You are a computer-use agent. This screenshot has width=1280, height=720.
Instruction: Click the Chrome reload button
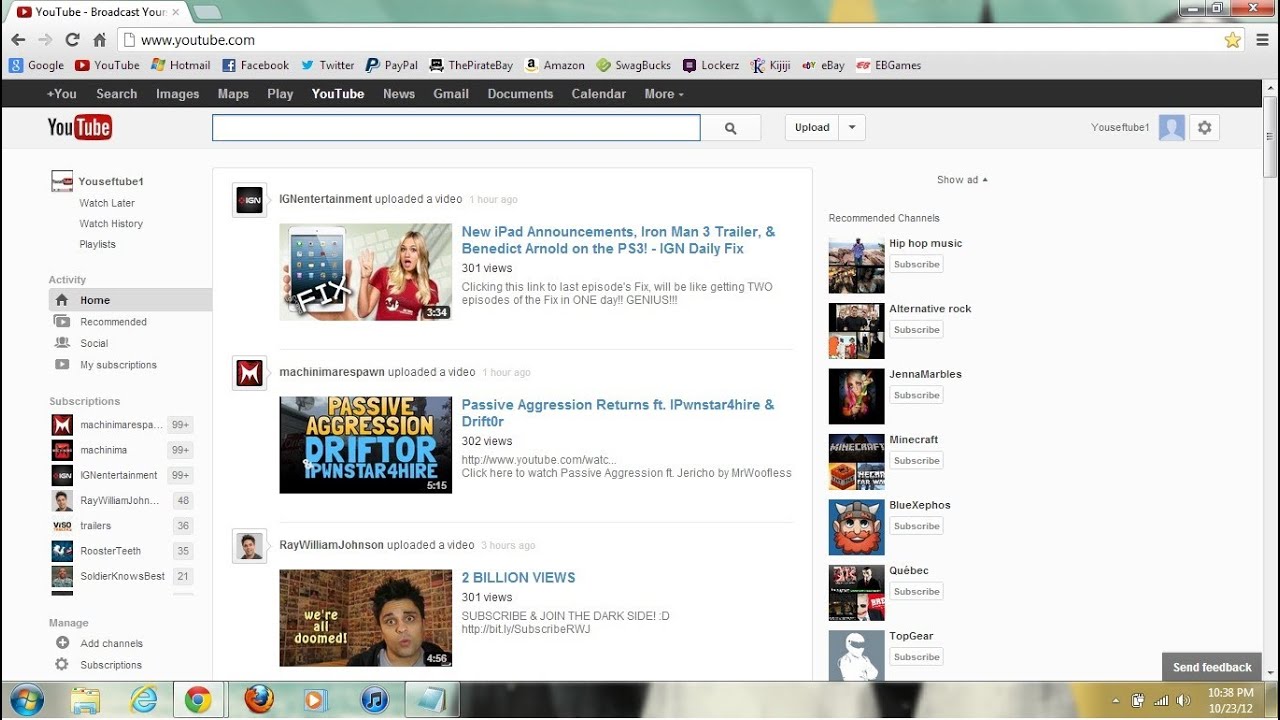point(72,40)
